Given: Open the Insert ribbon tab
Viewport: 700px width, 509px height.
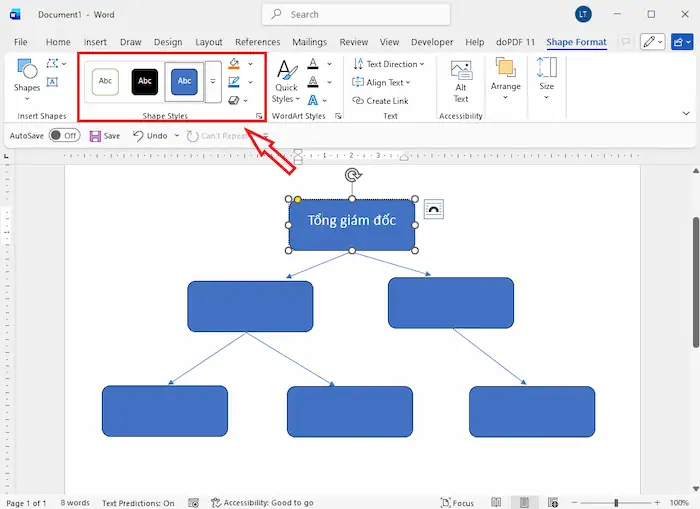Looking at the screenshot, I should pyautogui.click(x=95, y=42).
